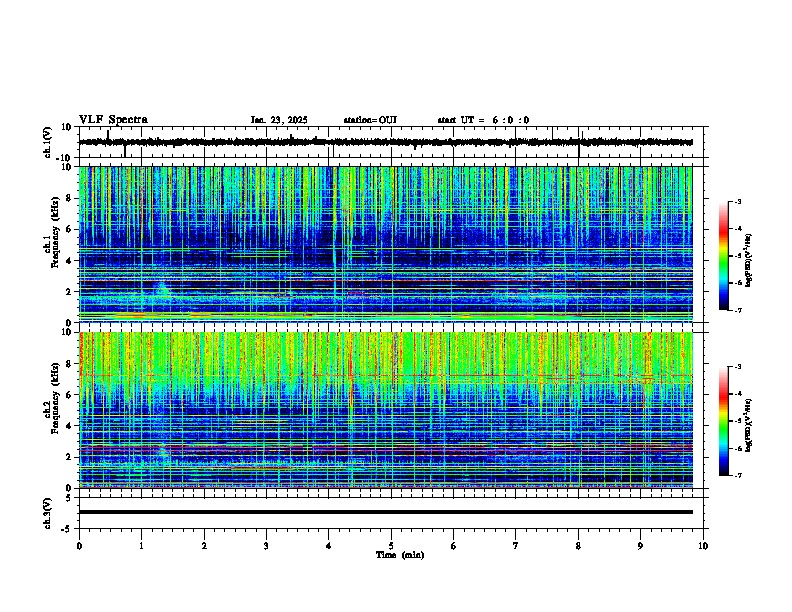
Task: Click the "ch.1(V)" axis label
Action: pos(48,142)
